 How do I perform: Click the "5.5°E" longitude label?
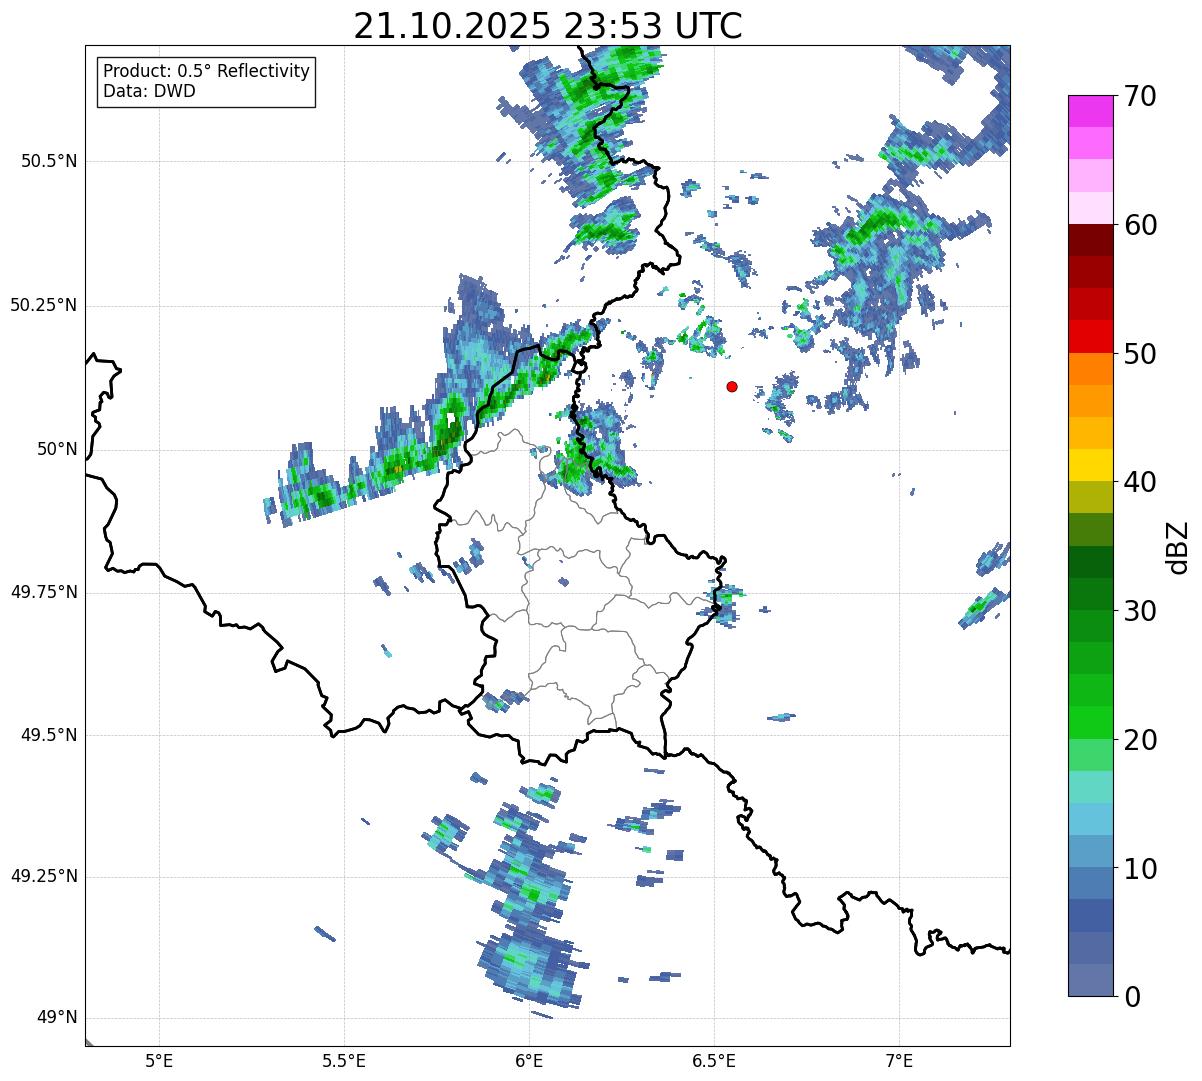point(344,1062)
